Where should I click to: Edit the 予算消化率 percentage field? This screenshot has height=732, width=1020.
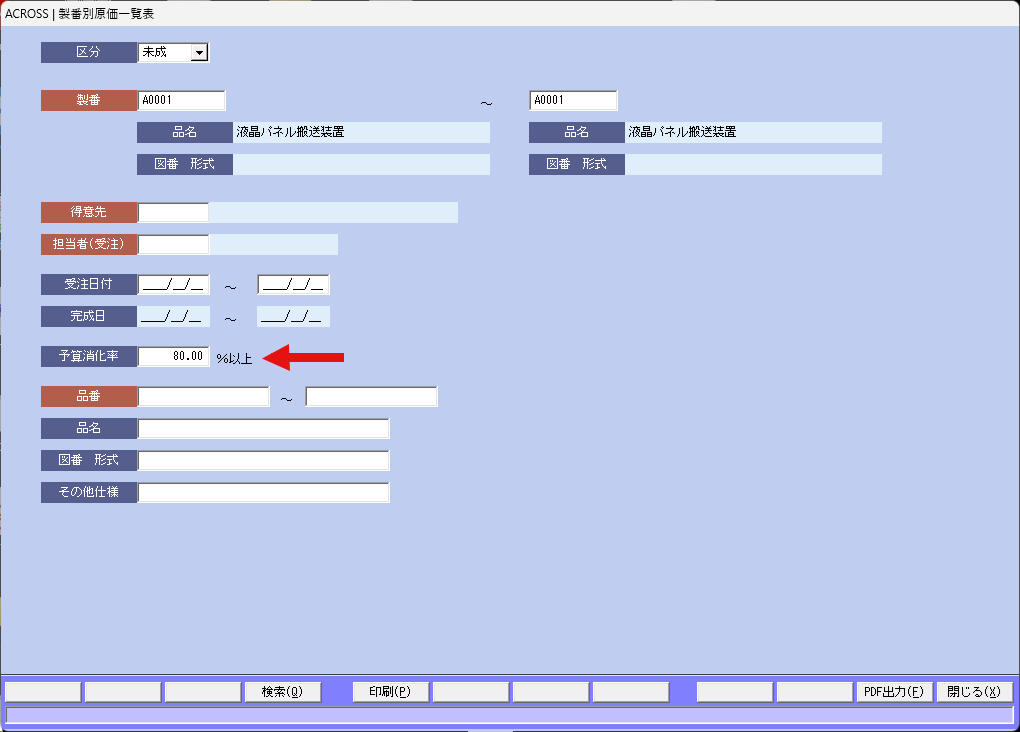(x=173, y=356)
